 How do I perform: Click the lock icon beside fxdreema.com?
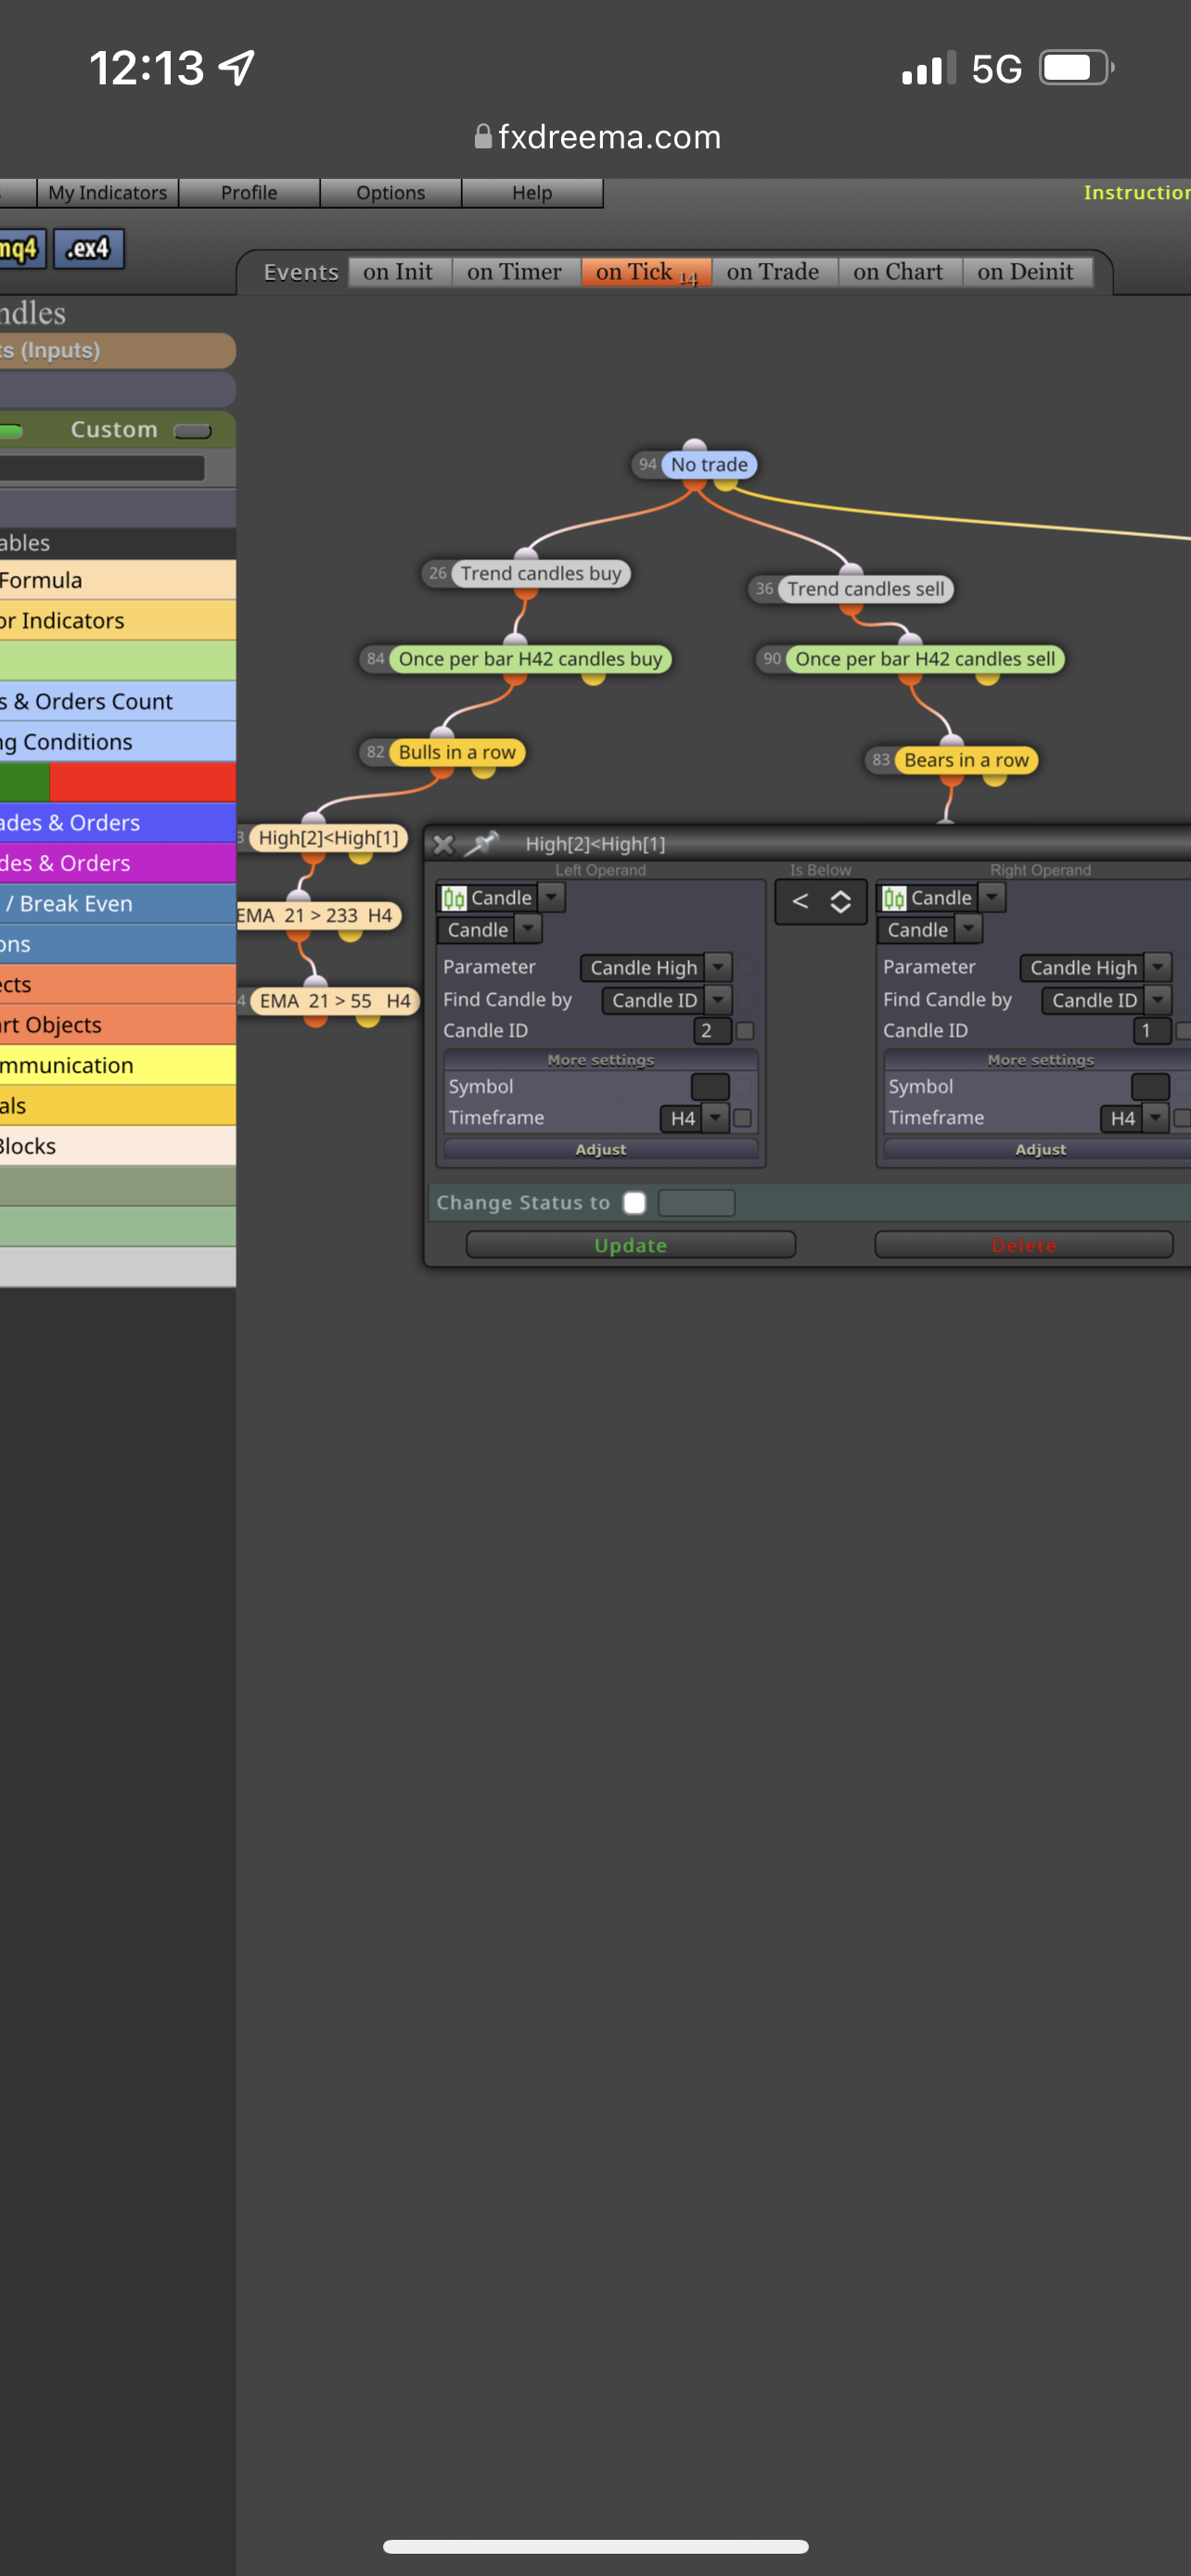tap(483, 136)
